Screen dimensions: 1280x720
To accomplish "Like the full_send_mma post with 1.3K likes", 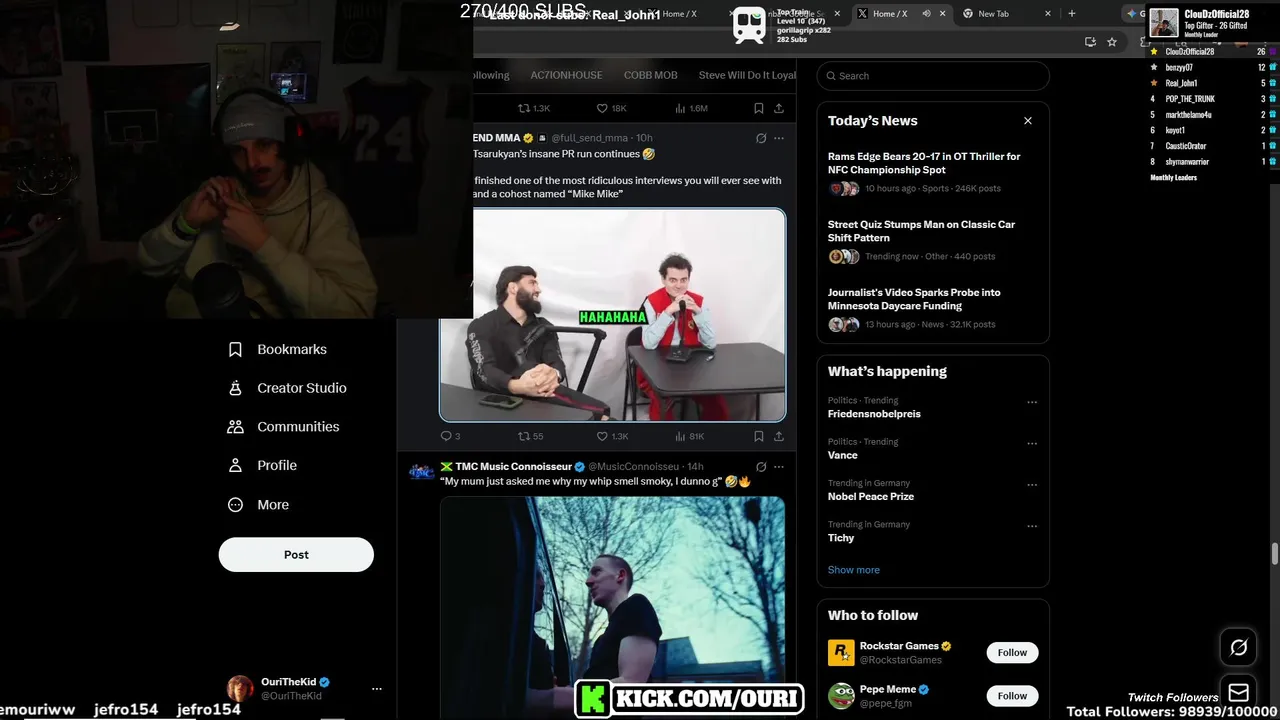I will tap(612, 436).
